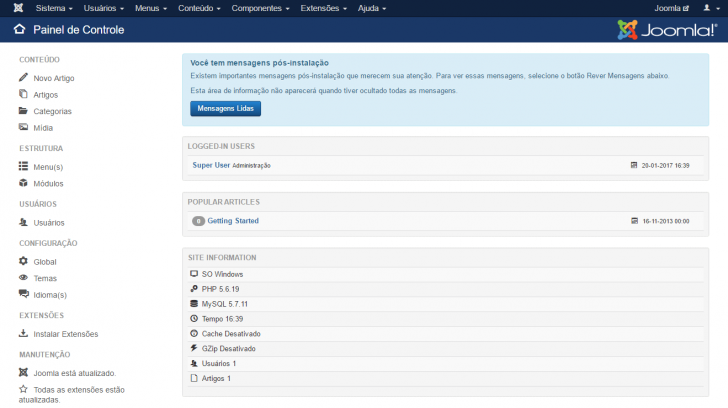Expand the Menus dropdown menu
This screenshot has height=408, width=728.
[151, 8]
